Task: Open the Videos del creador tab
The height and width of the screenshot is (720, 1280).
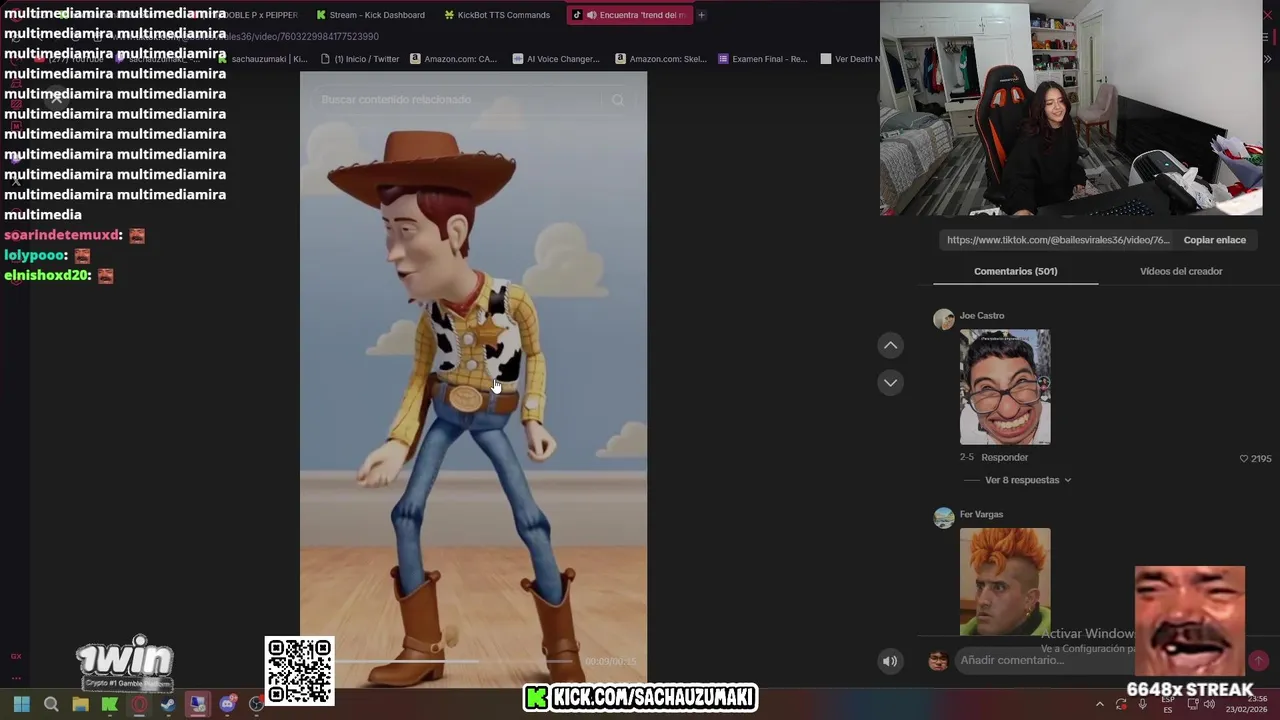Action: point(1181,271)
